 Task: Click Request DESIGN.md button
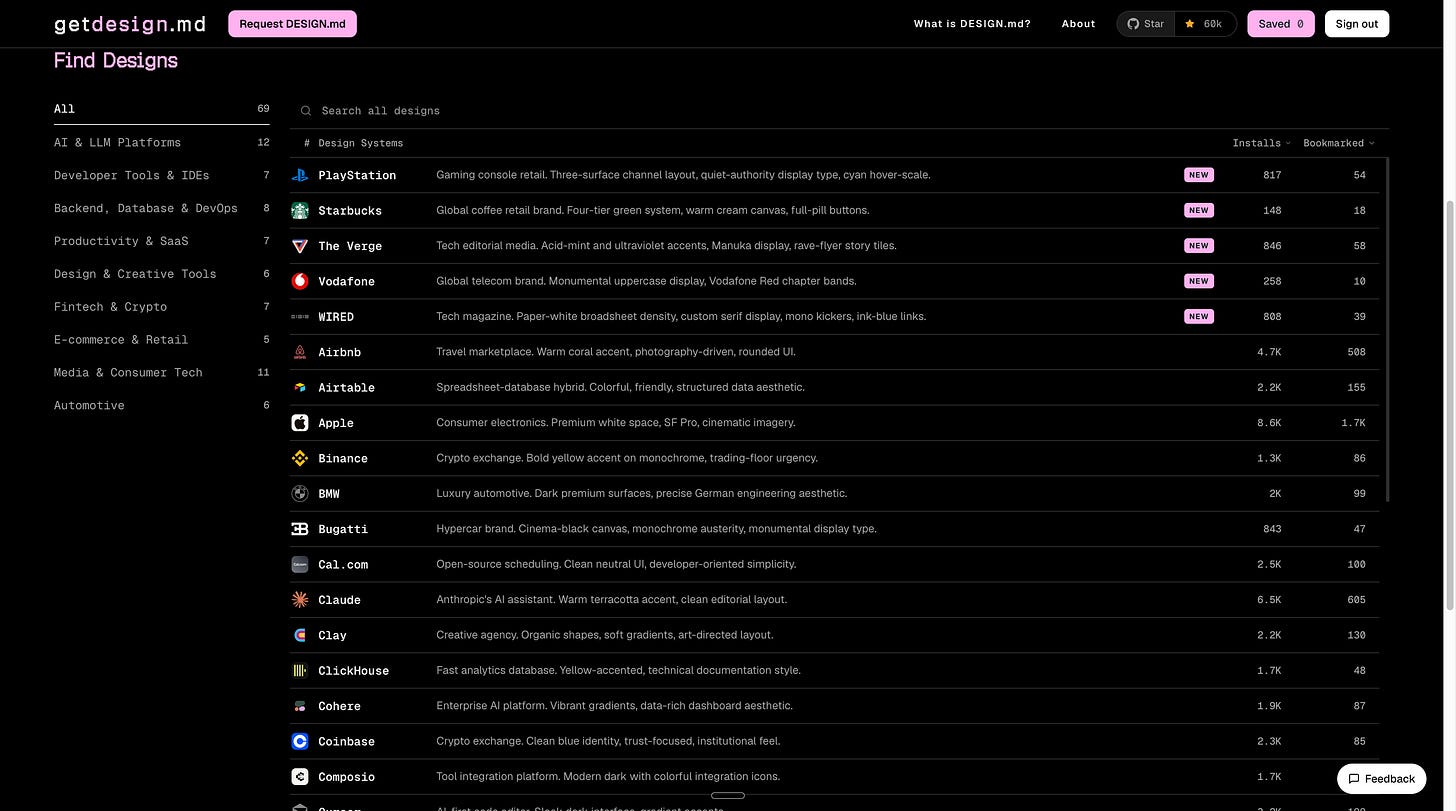pos(292,24)
